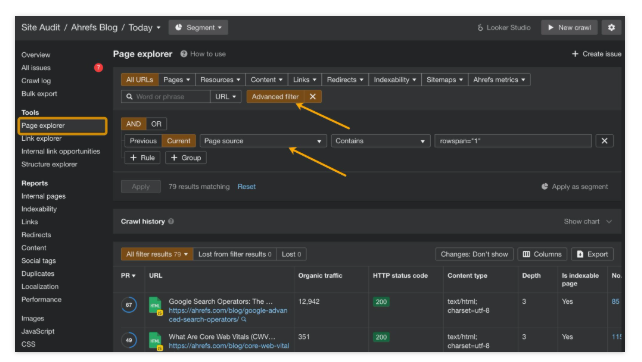Delete the Page source rule row
This screenshot has height=362, width=642.
pos(604,141)
